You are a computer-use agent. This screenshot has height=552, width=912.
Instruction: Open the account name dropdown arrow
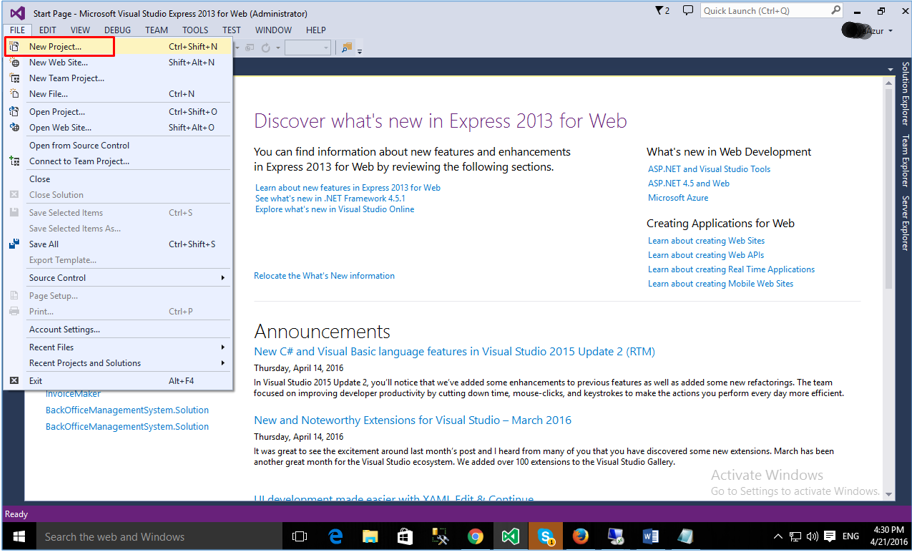point(890,31)
